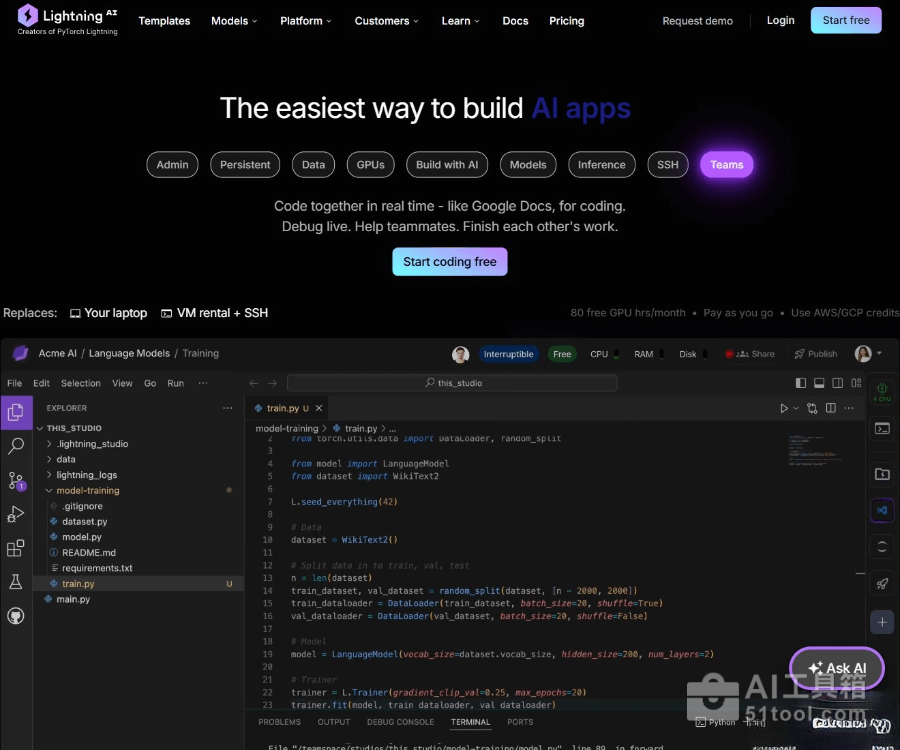Click the this_studio search input field

pyautogui.click(x=452, y=383)
